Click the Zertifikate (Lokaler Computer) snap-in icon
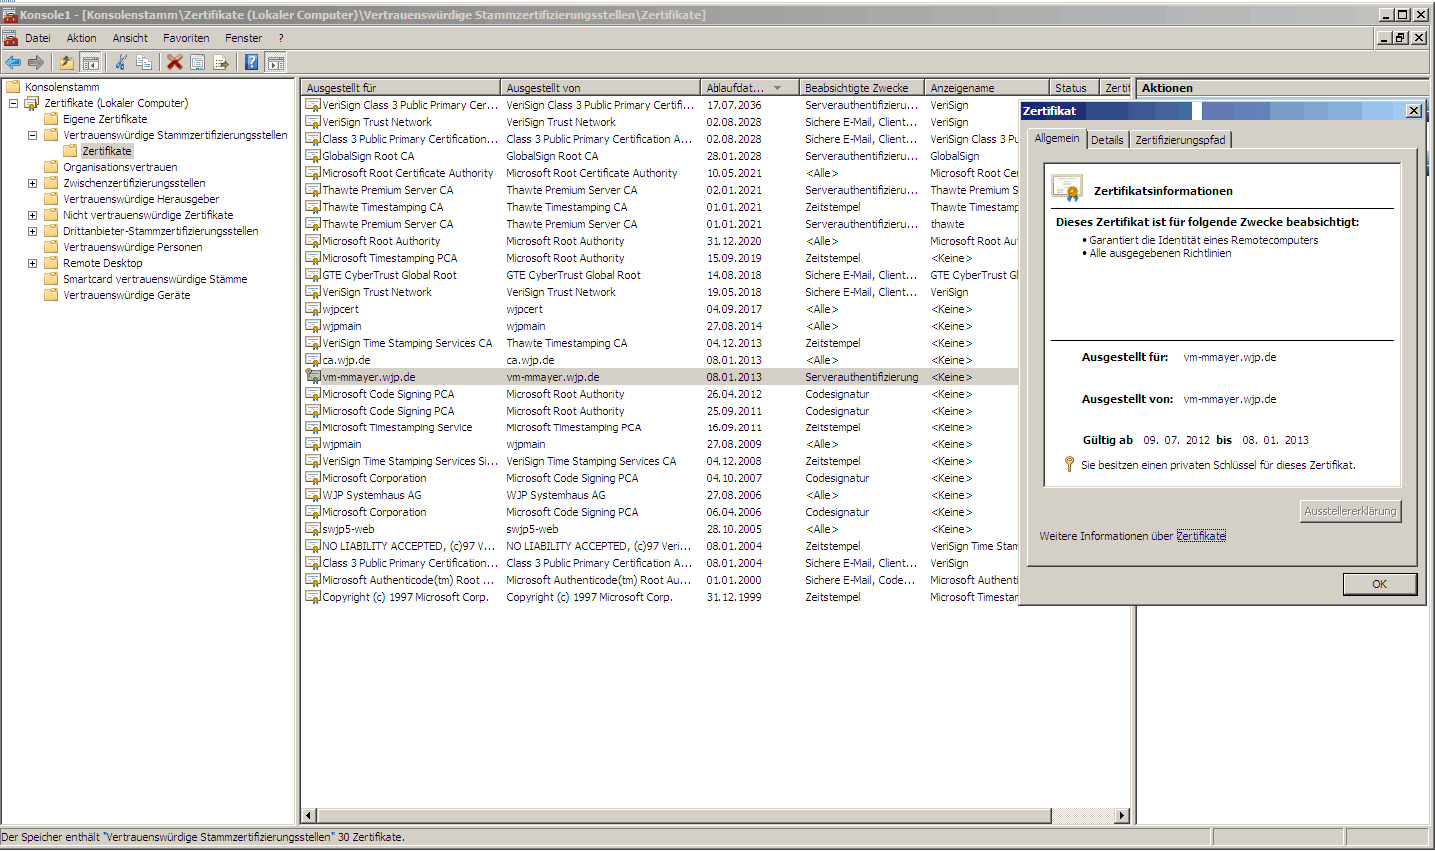The width and height of the screenshot is (1435, 851). click(x=32, y=103)
